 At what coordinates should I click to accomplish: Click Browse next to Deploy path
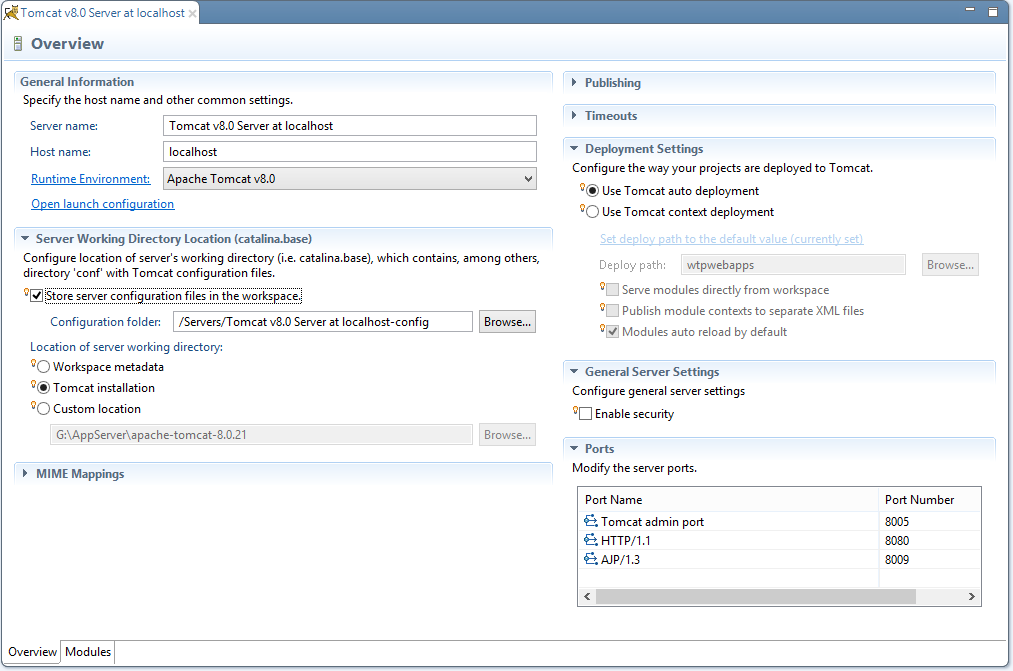pos(950,265)
